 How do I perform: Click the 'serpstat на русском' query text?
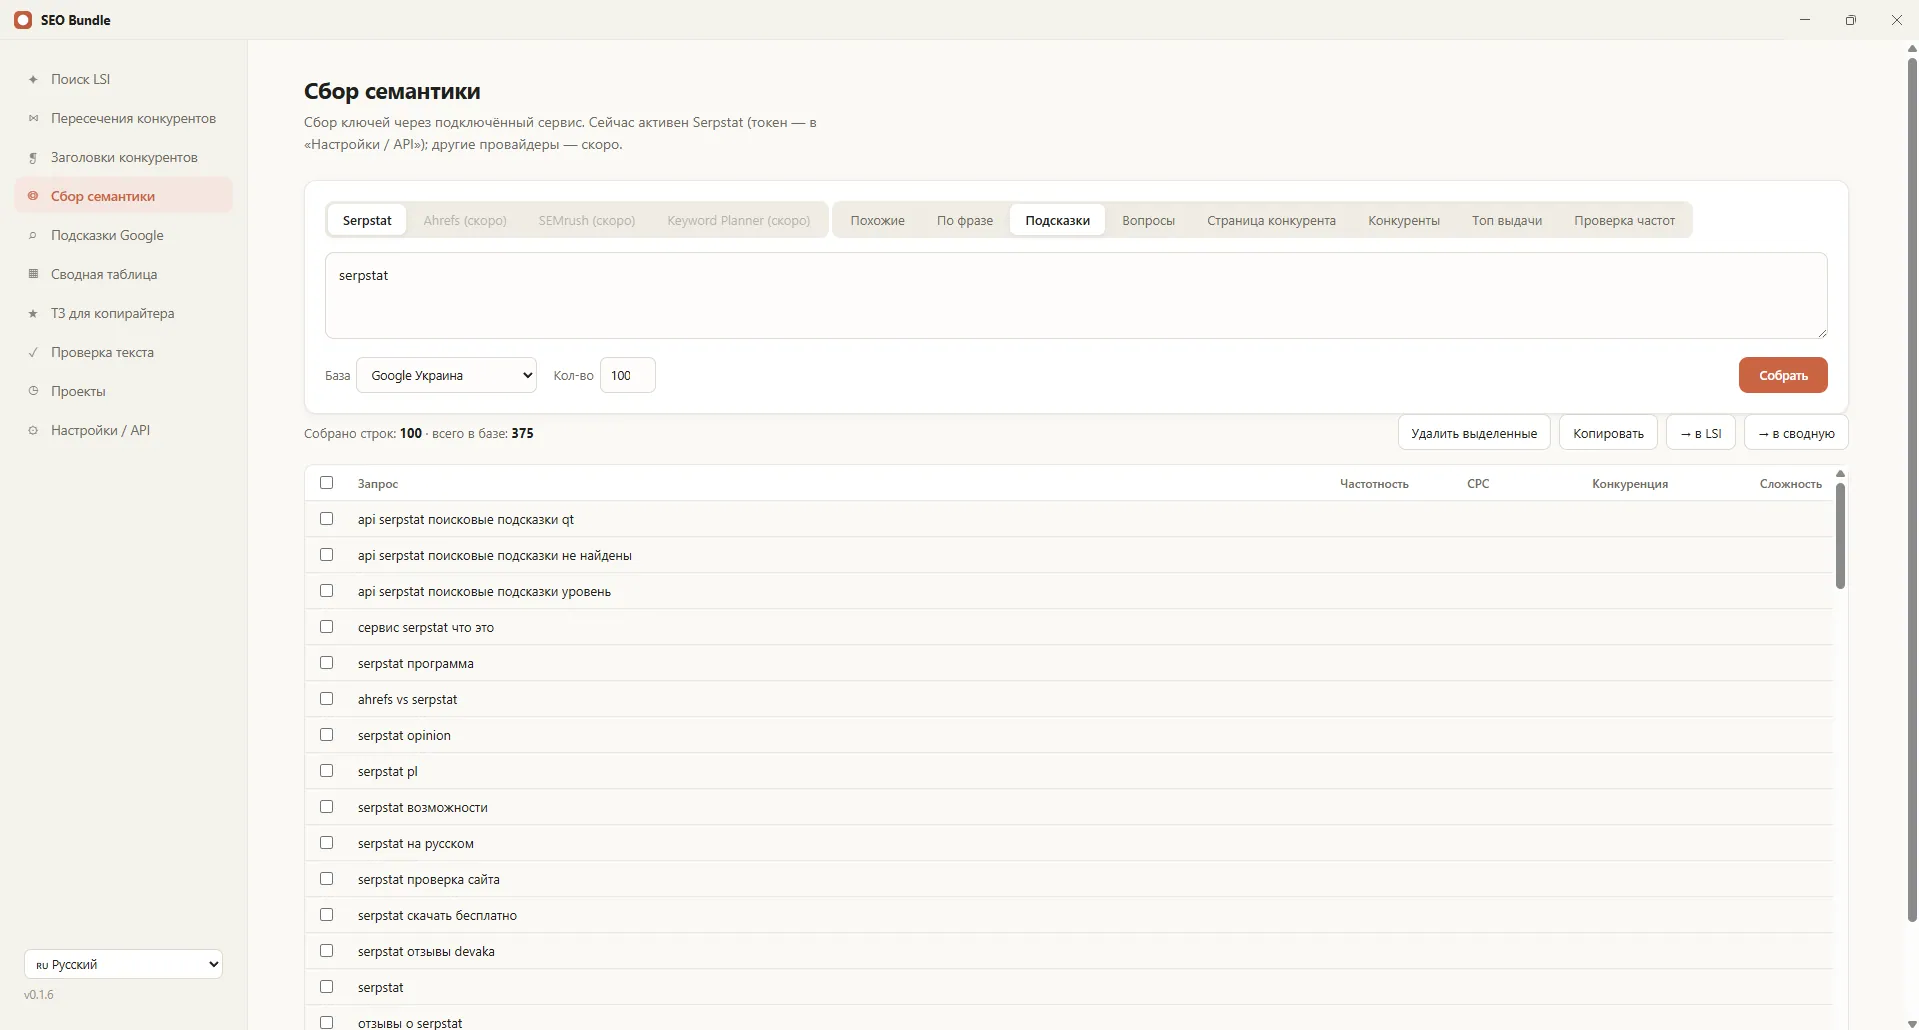416,843
